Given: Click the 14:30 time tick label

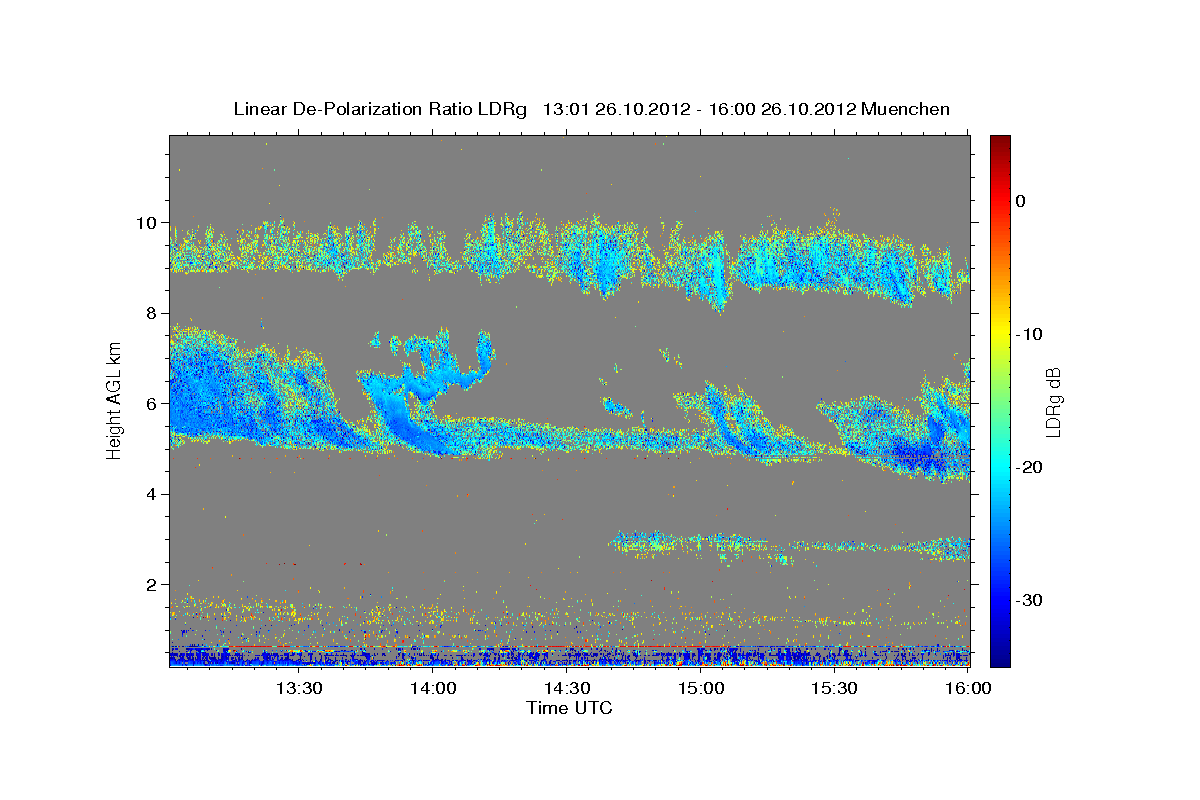Looking at the screenshot, I should click(x=567, y=688).
